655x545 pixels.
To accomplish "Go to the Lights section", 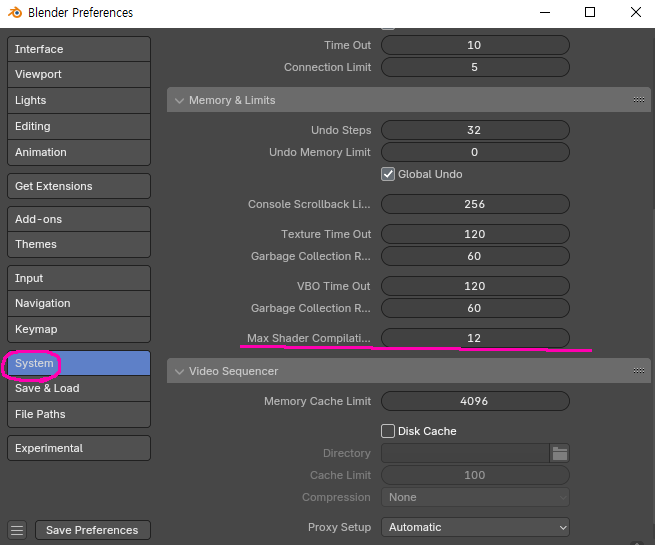I will pyautogui.click(x=79, y=100).
